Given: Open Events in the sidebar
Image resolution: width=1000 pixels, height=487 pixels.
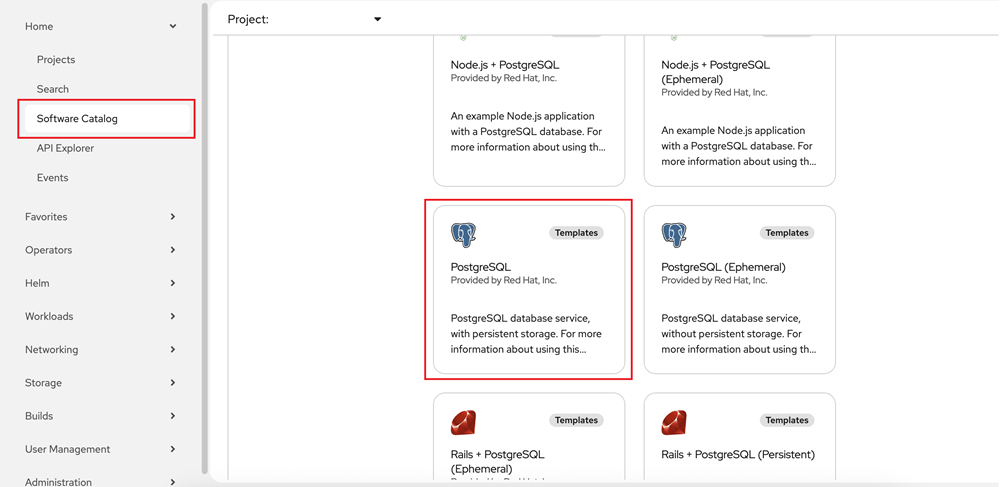Looking at the screenshot, I should tap(52, 177).
